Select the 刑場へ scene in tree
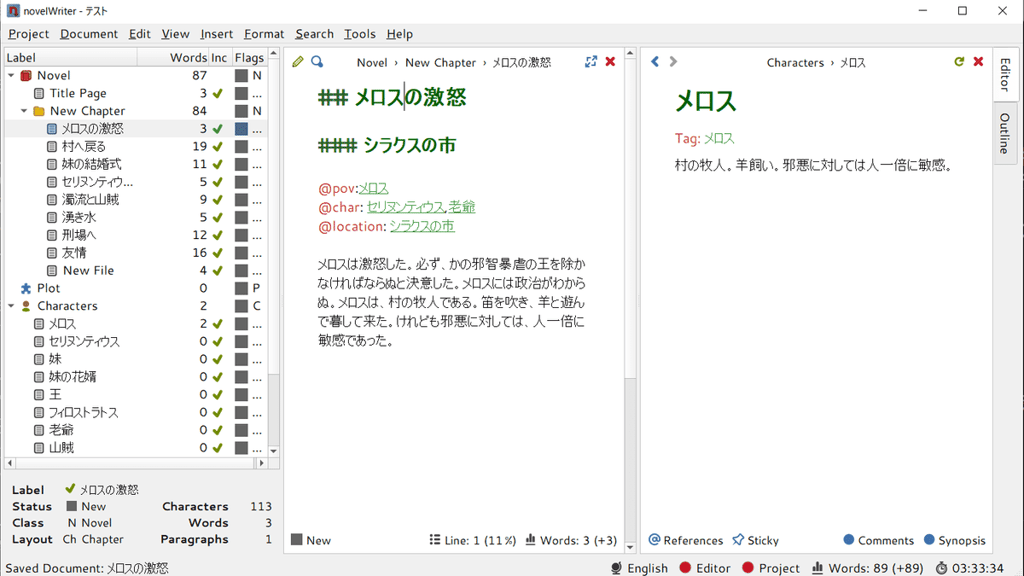The width and height of the screenshot is (1024, 576). pyautogui.click(x=78, y=235)
